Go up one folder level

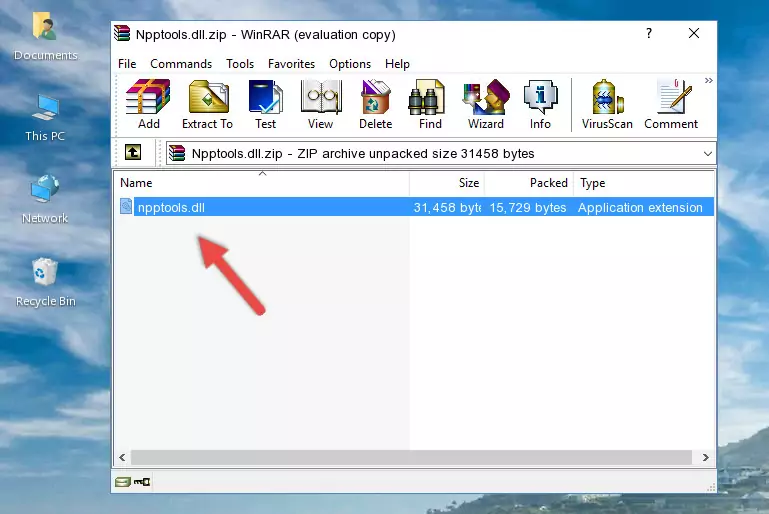[x=133, y=153]
